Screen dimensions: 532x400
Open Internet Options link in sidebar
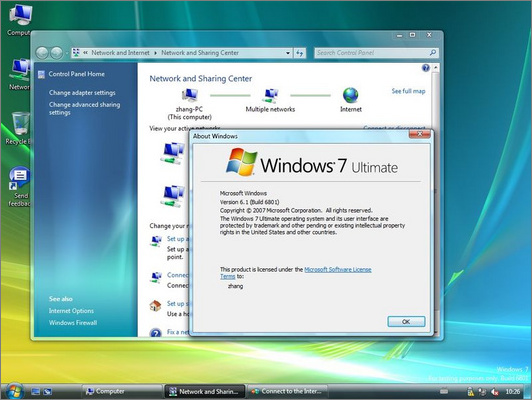(x=71, y=311)
